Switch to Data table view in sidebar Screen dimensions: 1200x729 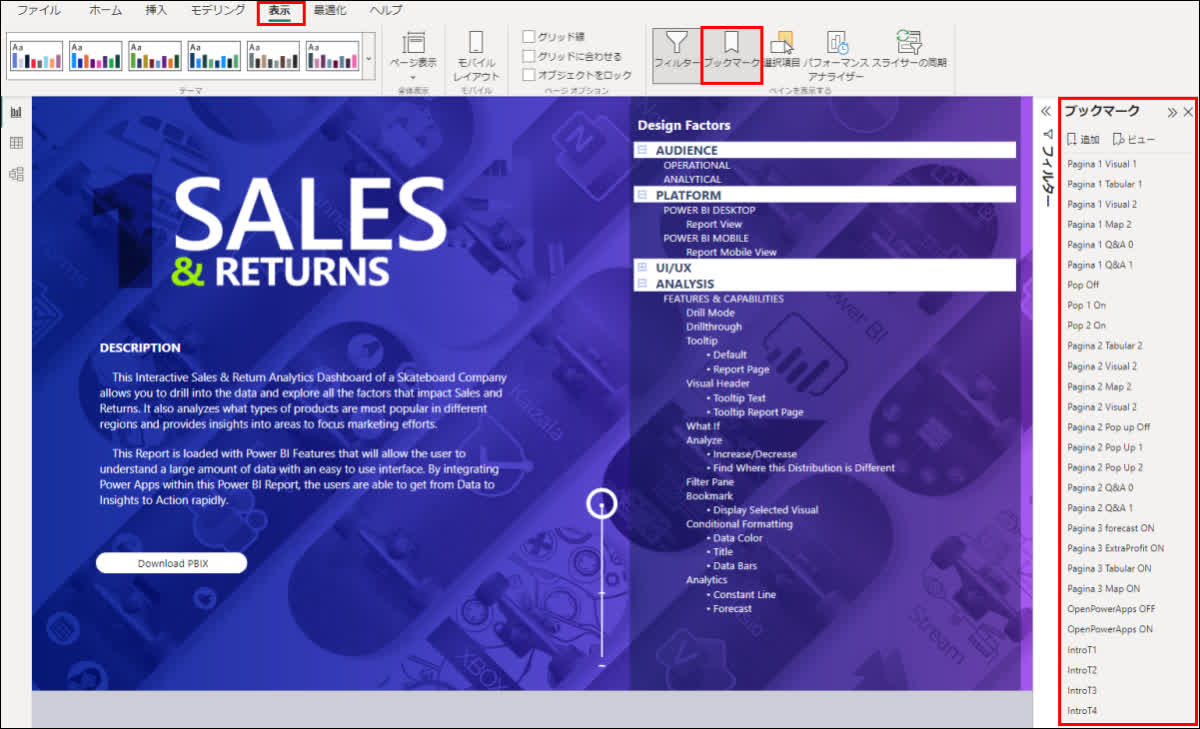coord(16,143)
